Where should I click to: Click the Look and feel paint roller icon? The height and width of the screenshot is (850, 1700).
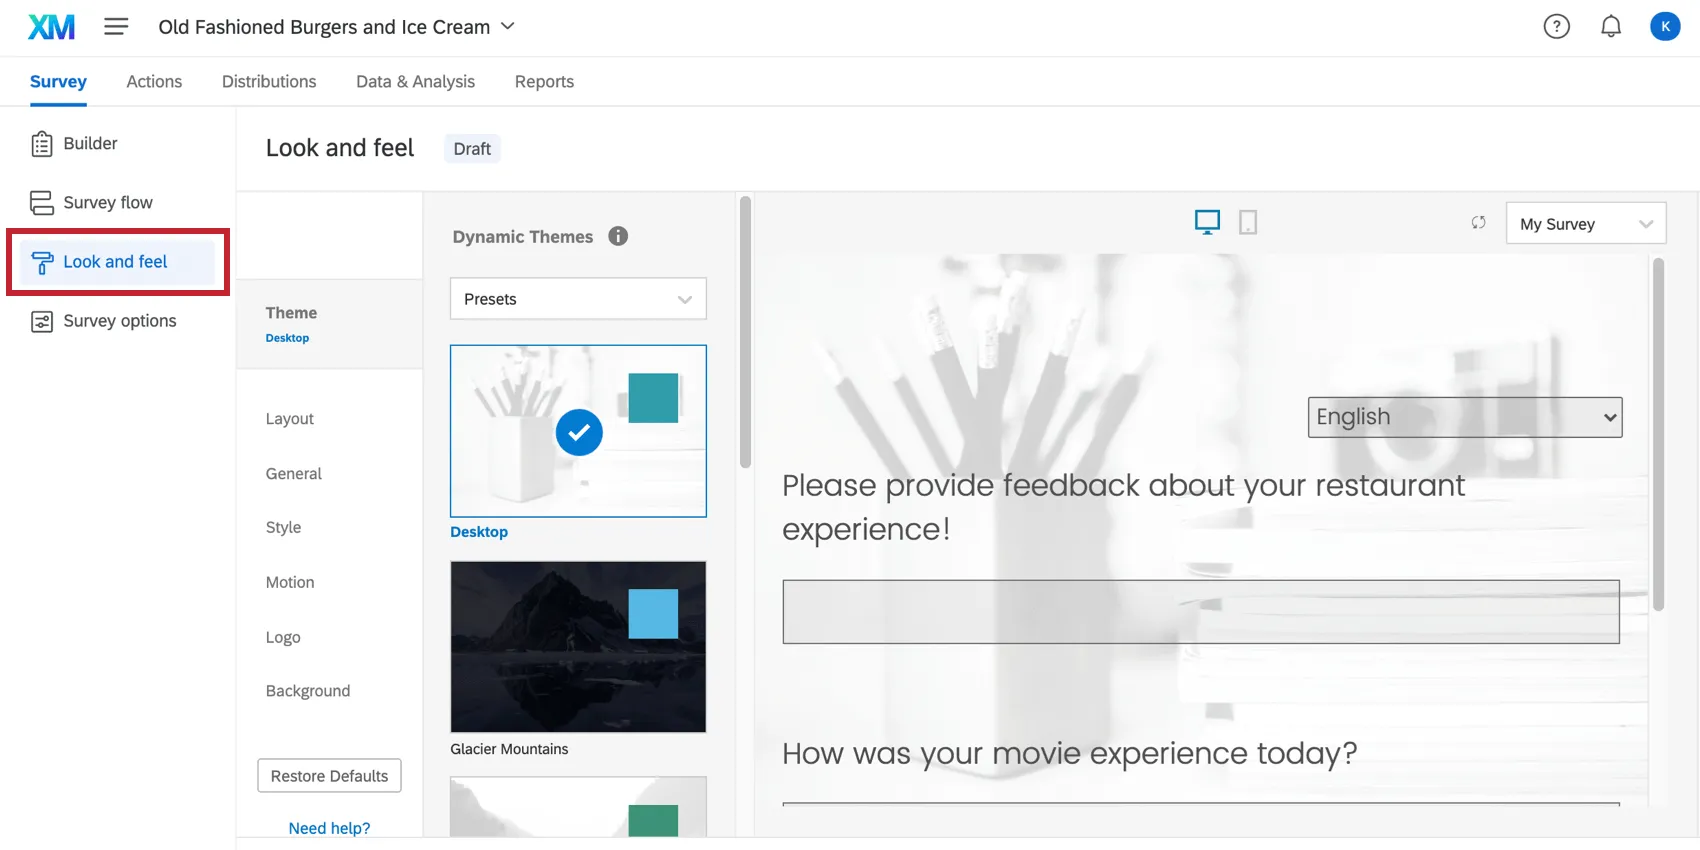(x=42, y=262)
